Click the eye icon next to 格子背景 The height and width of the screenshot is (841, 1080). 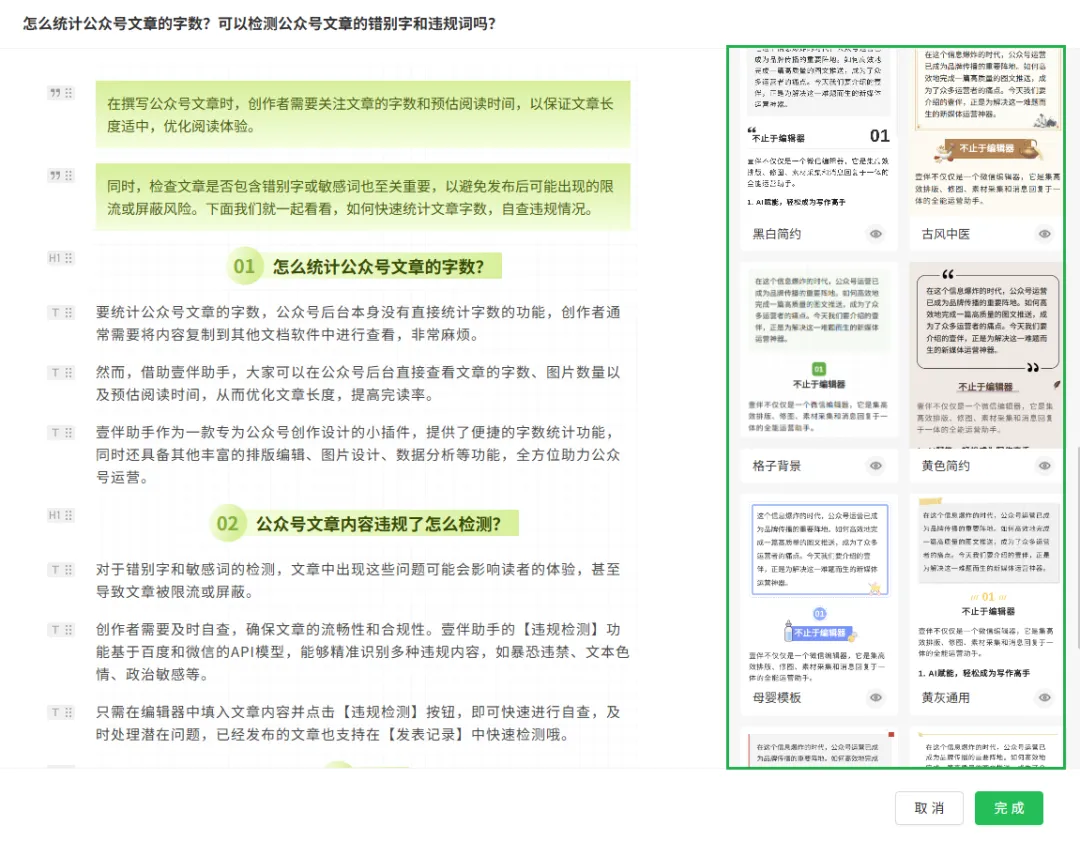(x=875, y=466)
